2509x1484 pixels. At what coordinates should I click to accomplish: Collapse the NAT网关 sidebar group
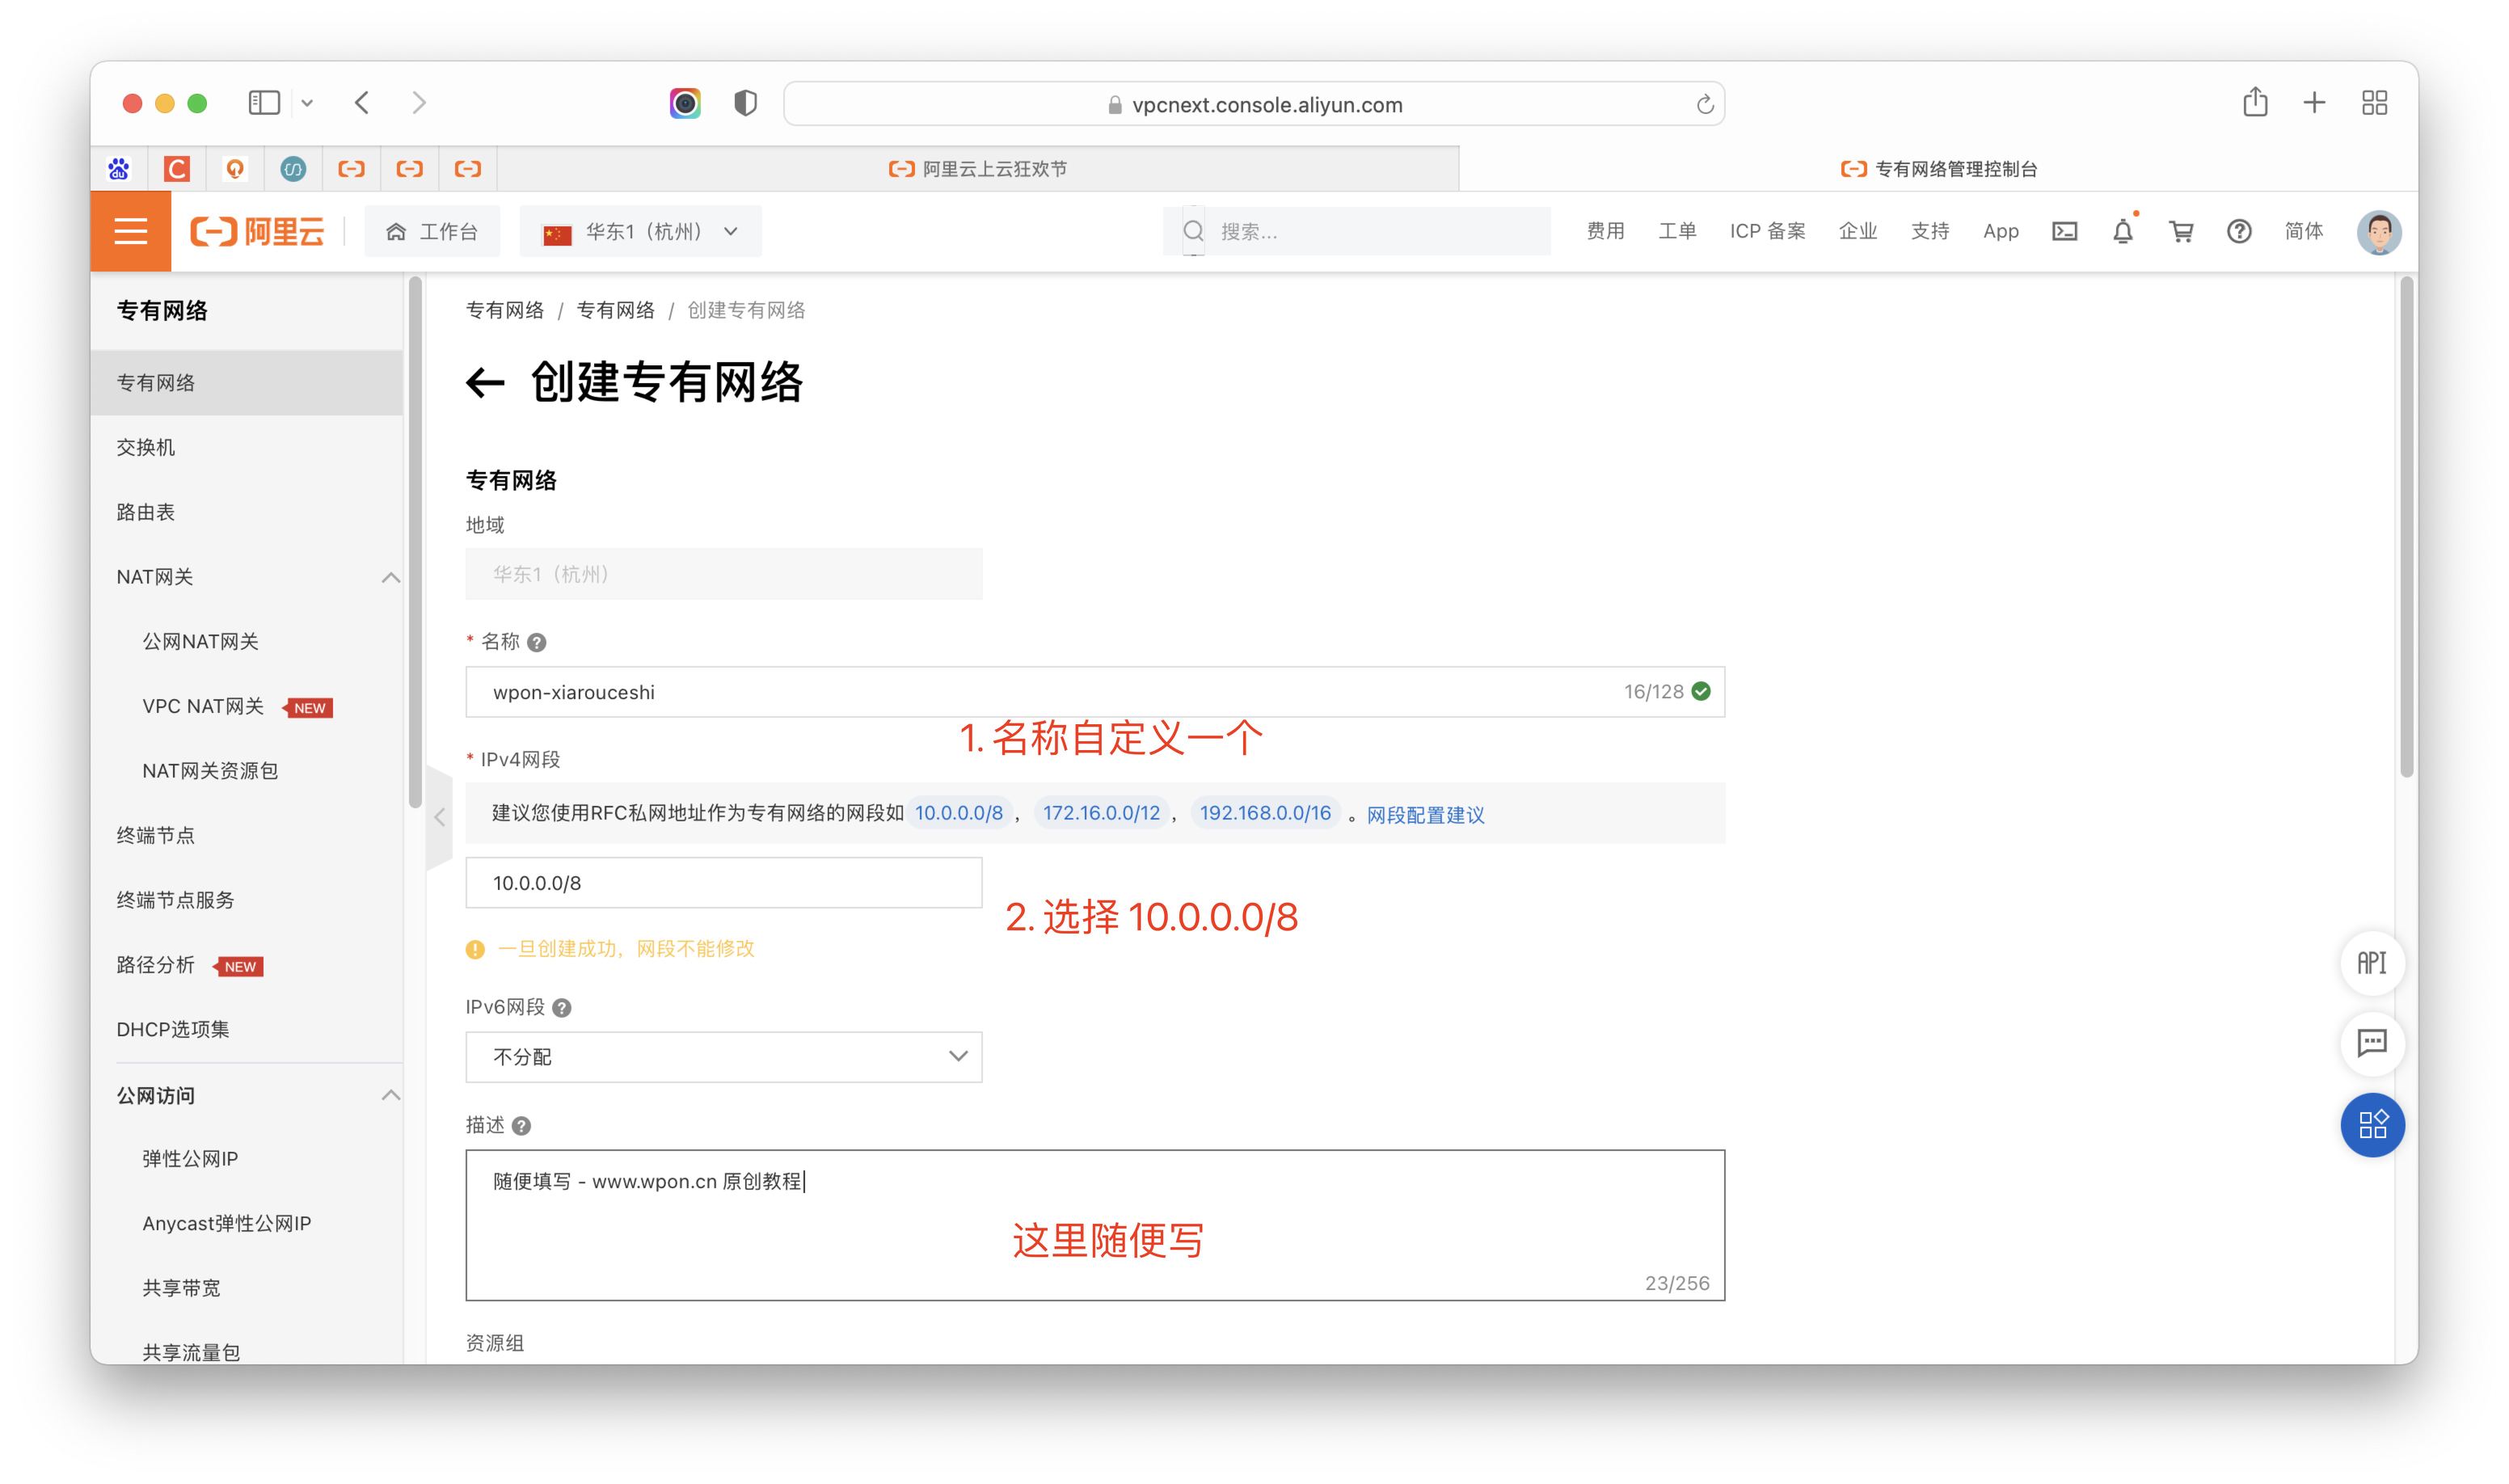point(391,577)
